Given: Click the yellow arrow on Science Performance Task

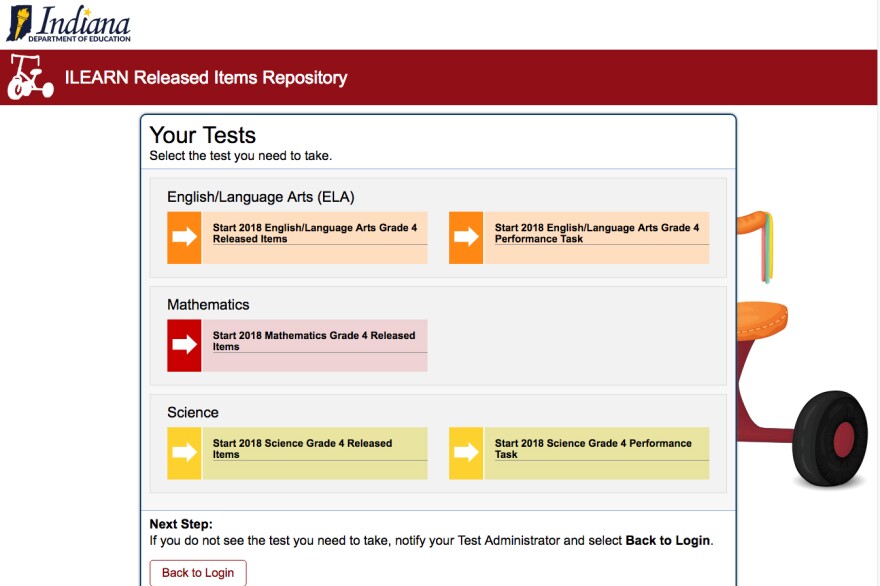Looking at the screenshot, I should (x=466, y=450).
